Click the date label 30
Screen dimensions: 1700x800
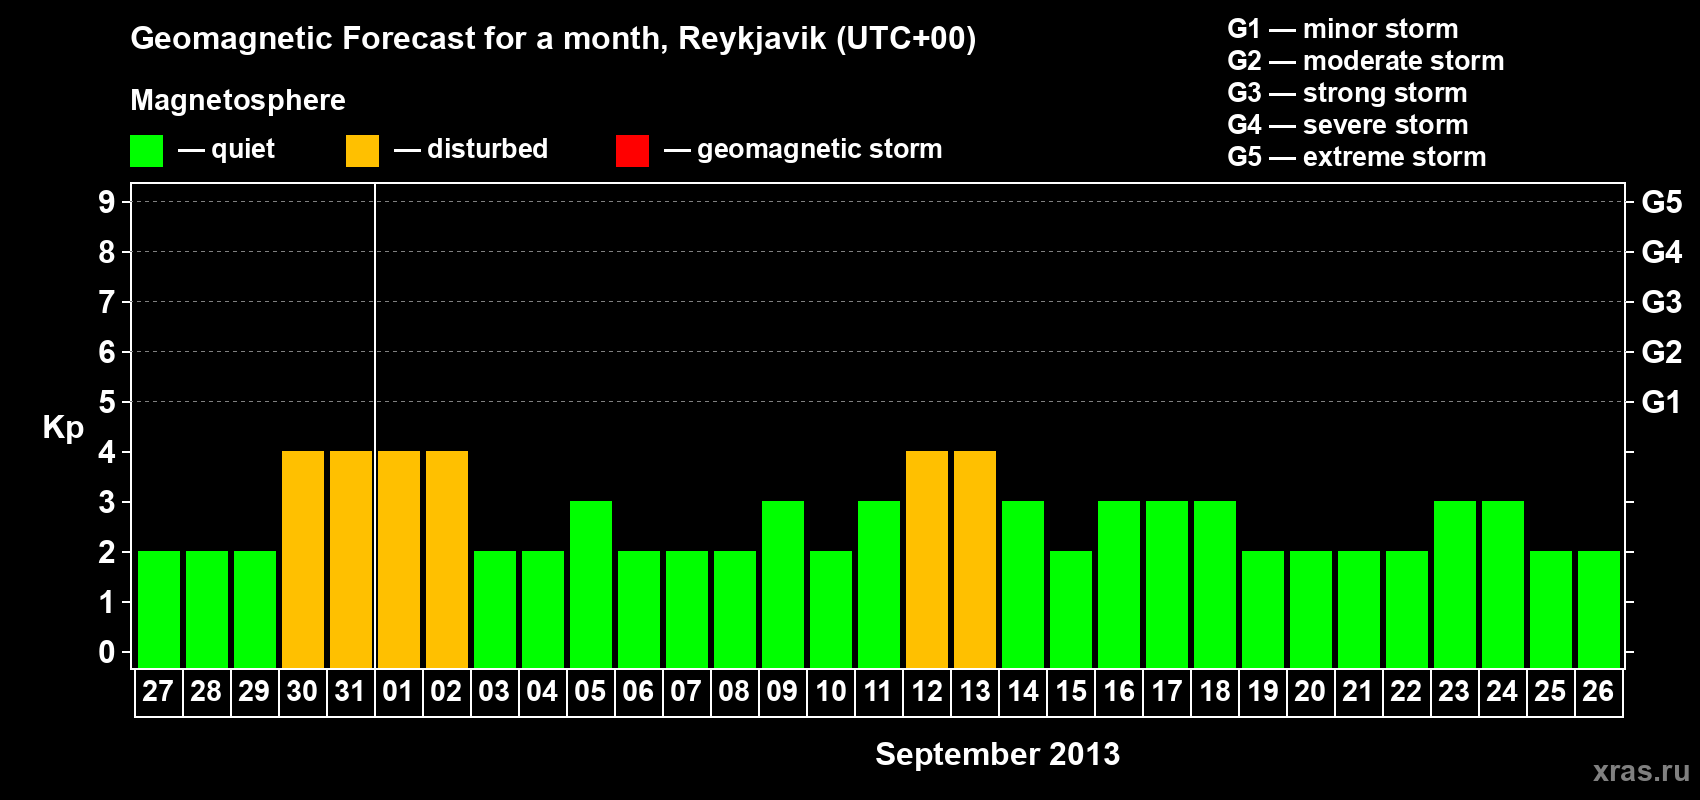point(302,692)
